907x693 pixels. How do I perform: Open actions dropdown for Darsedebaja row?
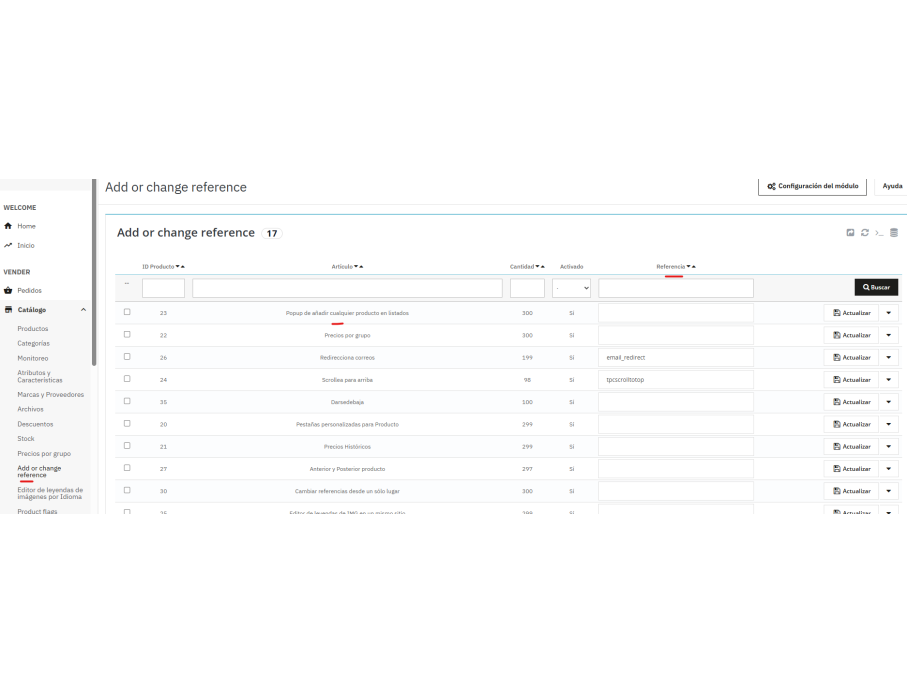[888, 402]
